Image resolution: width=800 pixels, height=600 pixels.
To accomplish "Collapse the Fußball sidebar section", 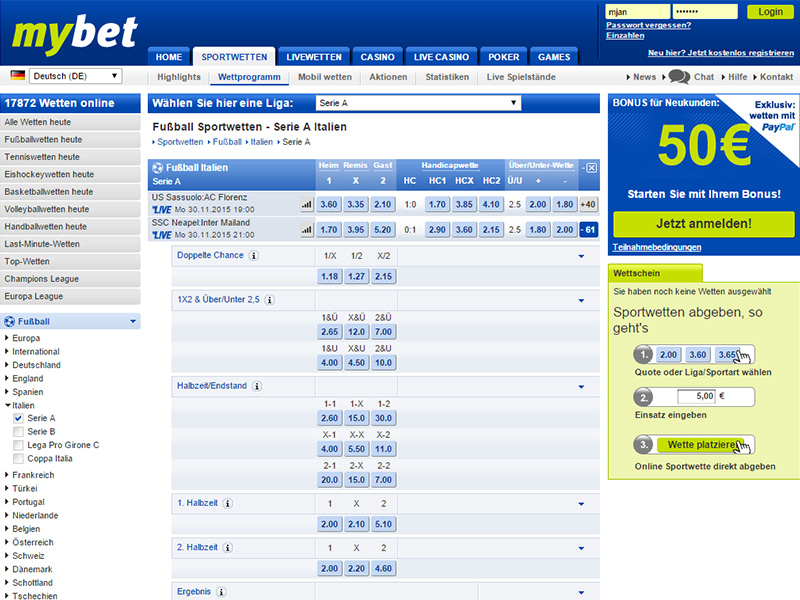I will [x=133, y=321].
